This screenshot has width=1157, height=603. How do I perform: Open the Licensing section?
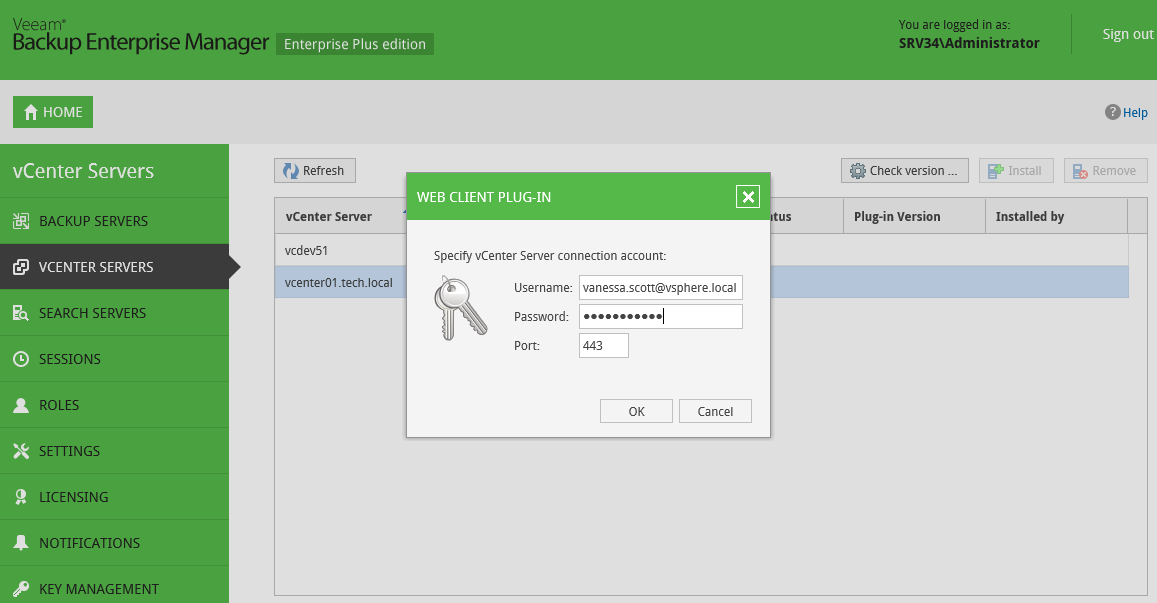[114, 497]
